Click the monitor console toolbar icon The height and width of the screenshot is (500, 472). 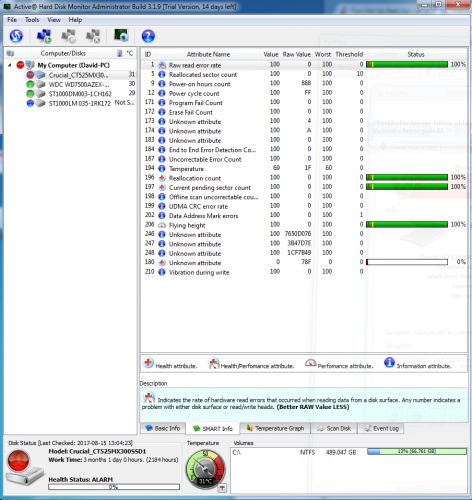(121, 35)
